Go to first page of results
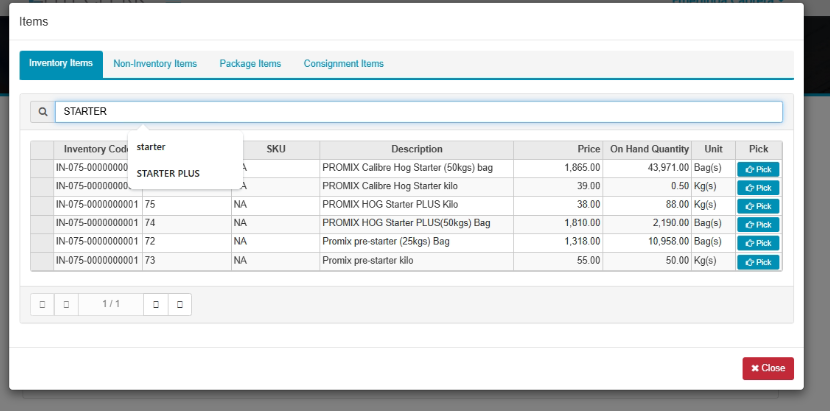Image resolution: width=830 pixels, height=411 pixels. (x=42, y=305)
